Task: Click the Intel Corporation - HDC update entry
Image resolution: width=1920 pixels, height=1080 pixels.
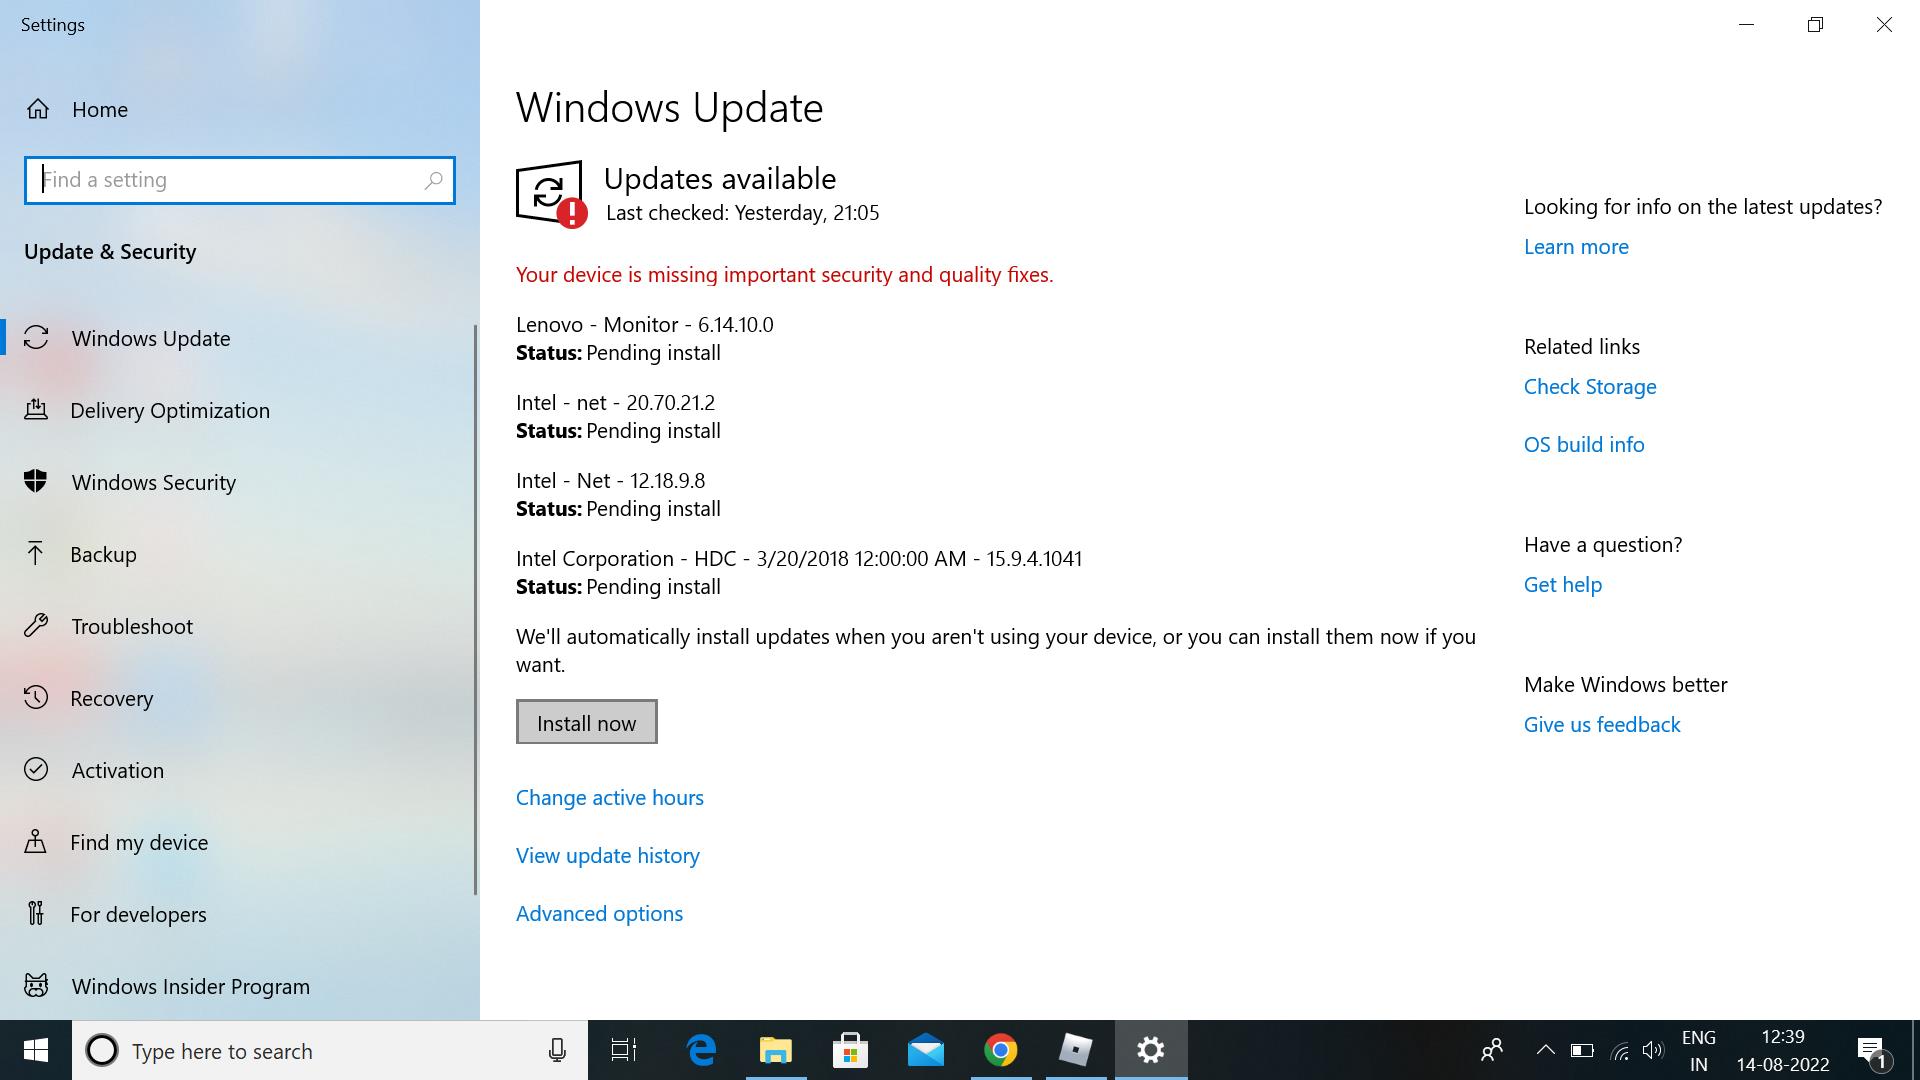Action: [799, 559]
